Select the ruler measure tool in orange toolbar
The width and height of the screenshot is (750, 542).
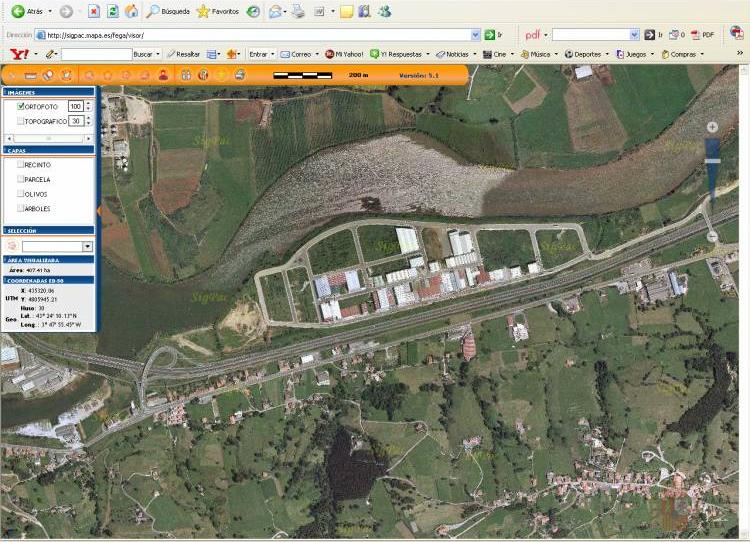[x=30, y=75]
